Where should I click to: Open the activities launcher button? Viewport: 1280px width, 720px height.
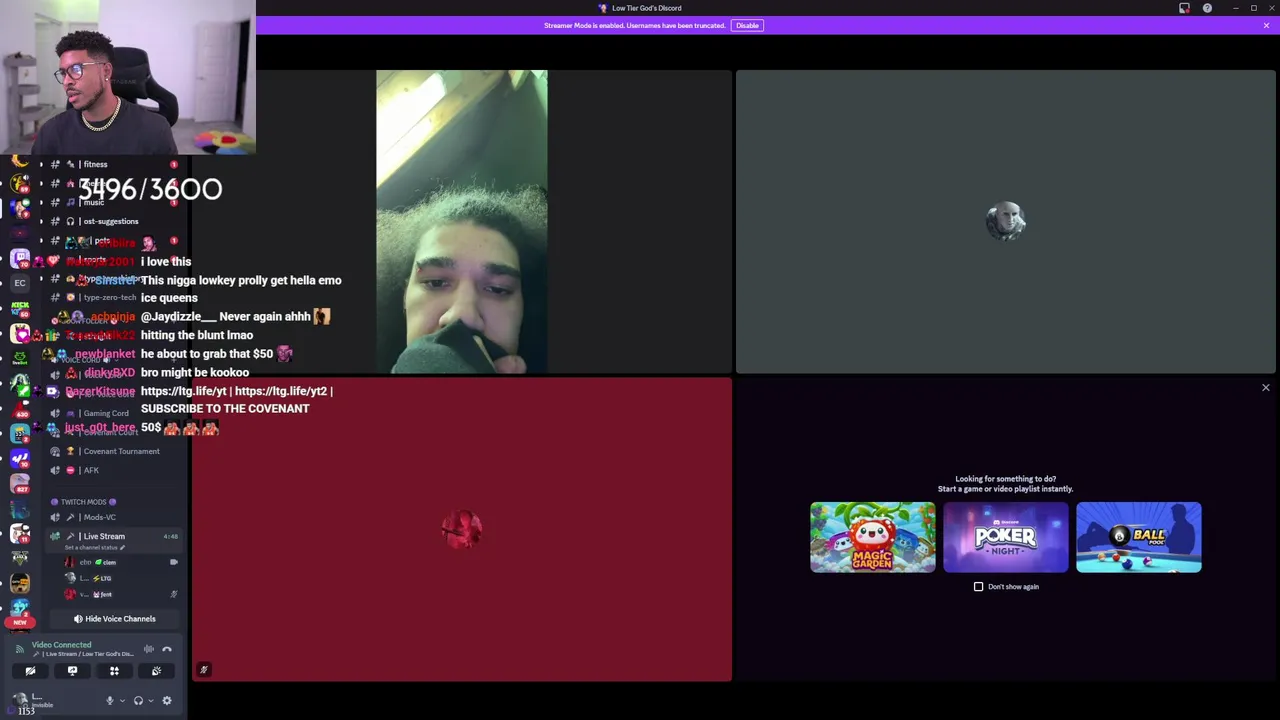pos(114,672)
